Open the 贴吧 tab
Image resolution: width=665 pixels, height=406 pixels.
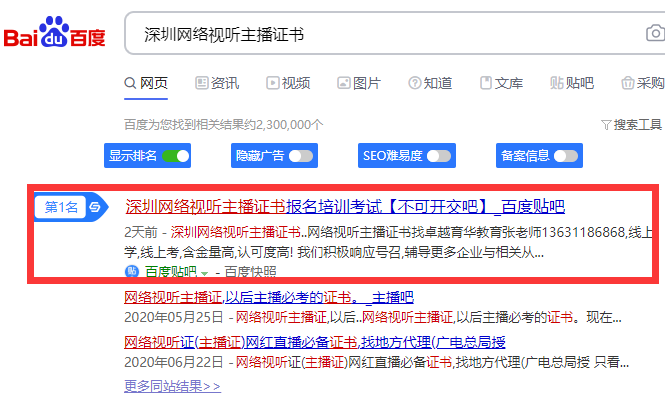point(572,83)
